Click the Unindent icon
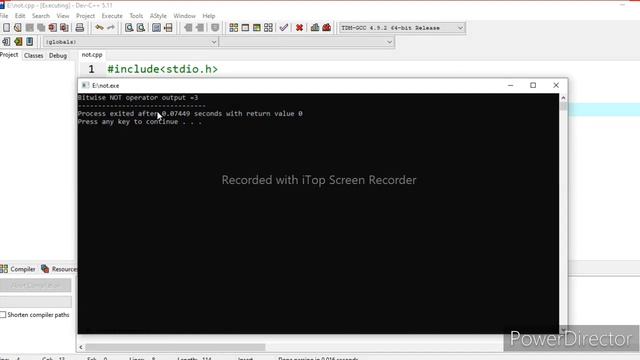Viewport: 640px width, 360px height. coord(200,28)
